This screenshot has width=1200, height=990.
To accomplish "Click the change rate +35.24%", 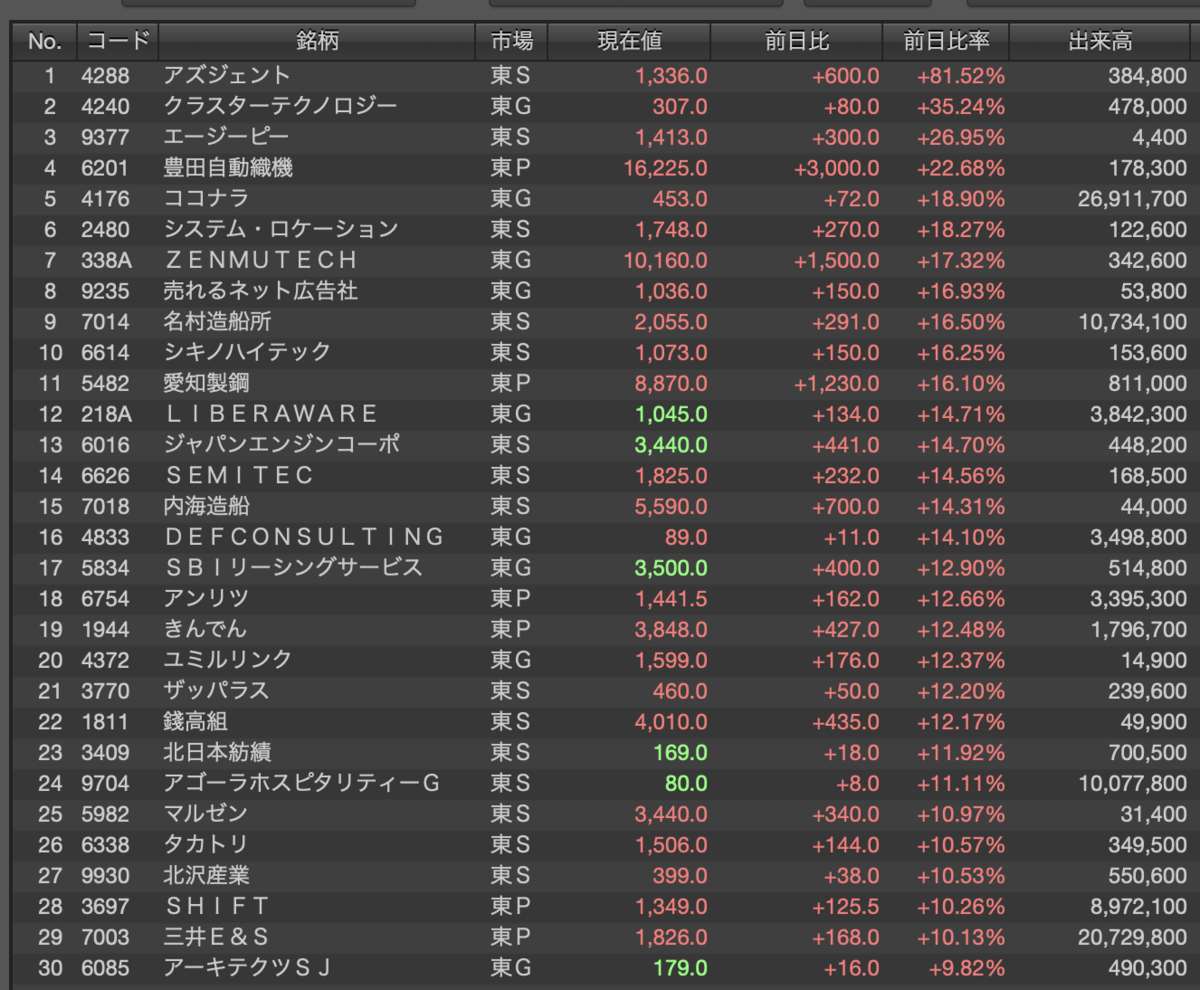I will (961, 106).
